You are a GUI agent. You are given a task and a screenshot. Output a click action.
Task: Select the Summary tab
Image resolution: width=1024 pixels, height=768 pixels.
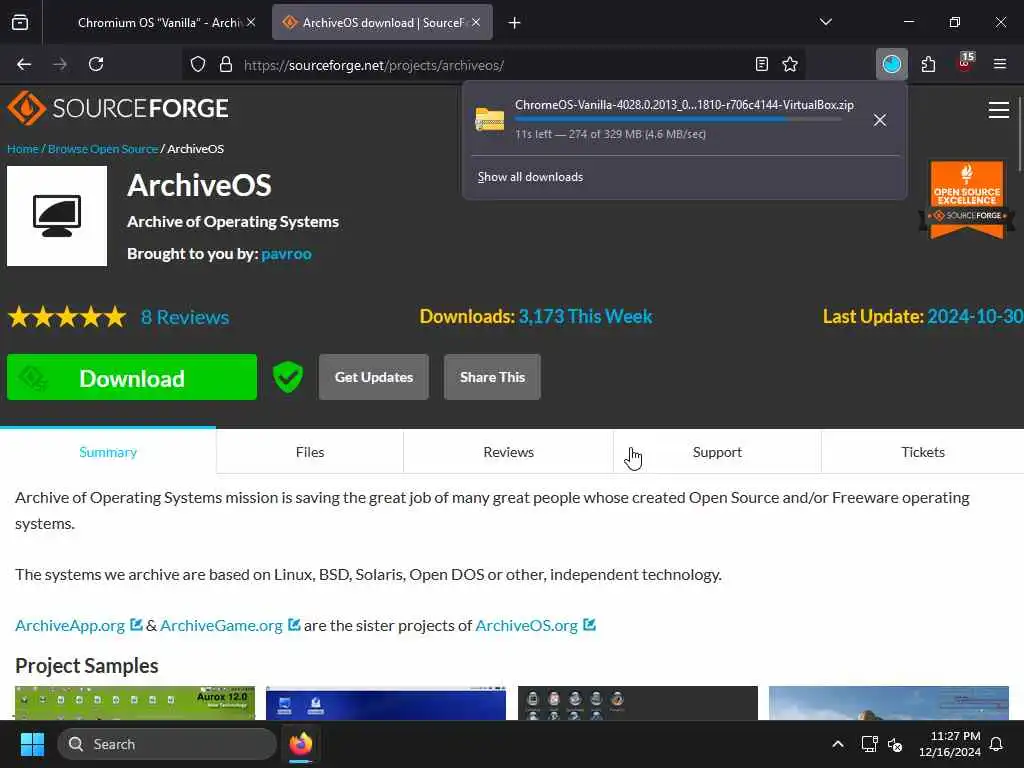[x=108, y=452]
